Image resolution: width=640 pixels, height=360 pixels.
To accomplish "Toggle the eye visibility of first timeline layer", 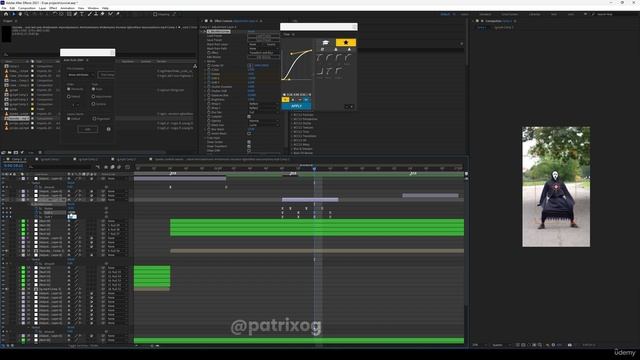I will tap(3, 179).
